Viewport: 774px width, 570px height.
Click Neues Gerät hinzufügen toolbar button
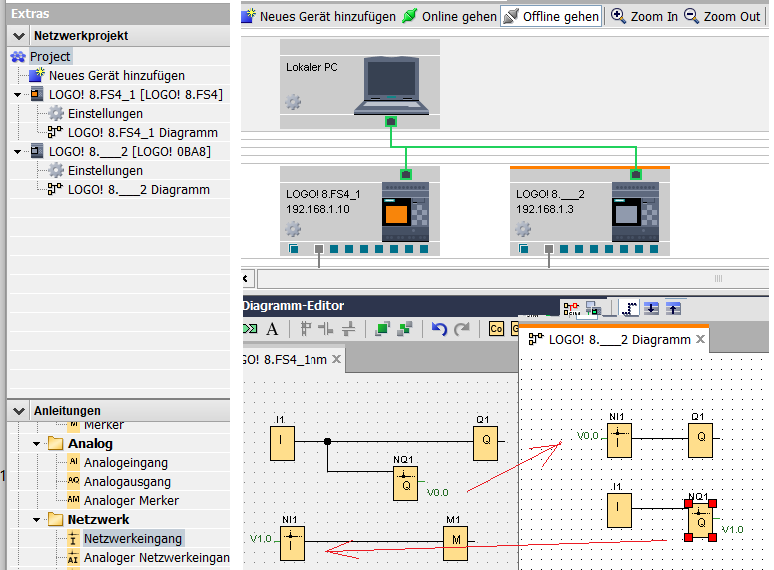point(318,16)
